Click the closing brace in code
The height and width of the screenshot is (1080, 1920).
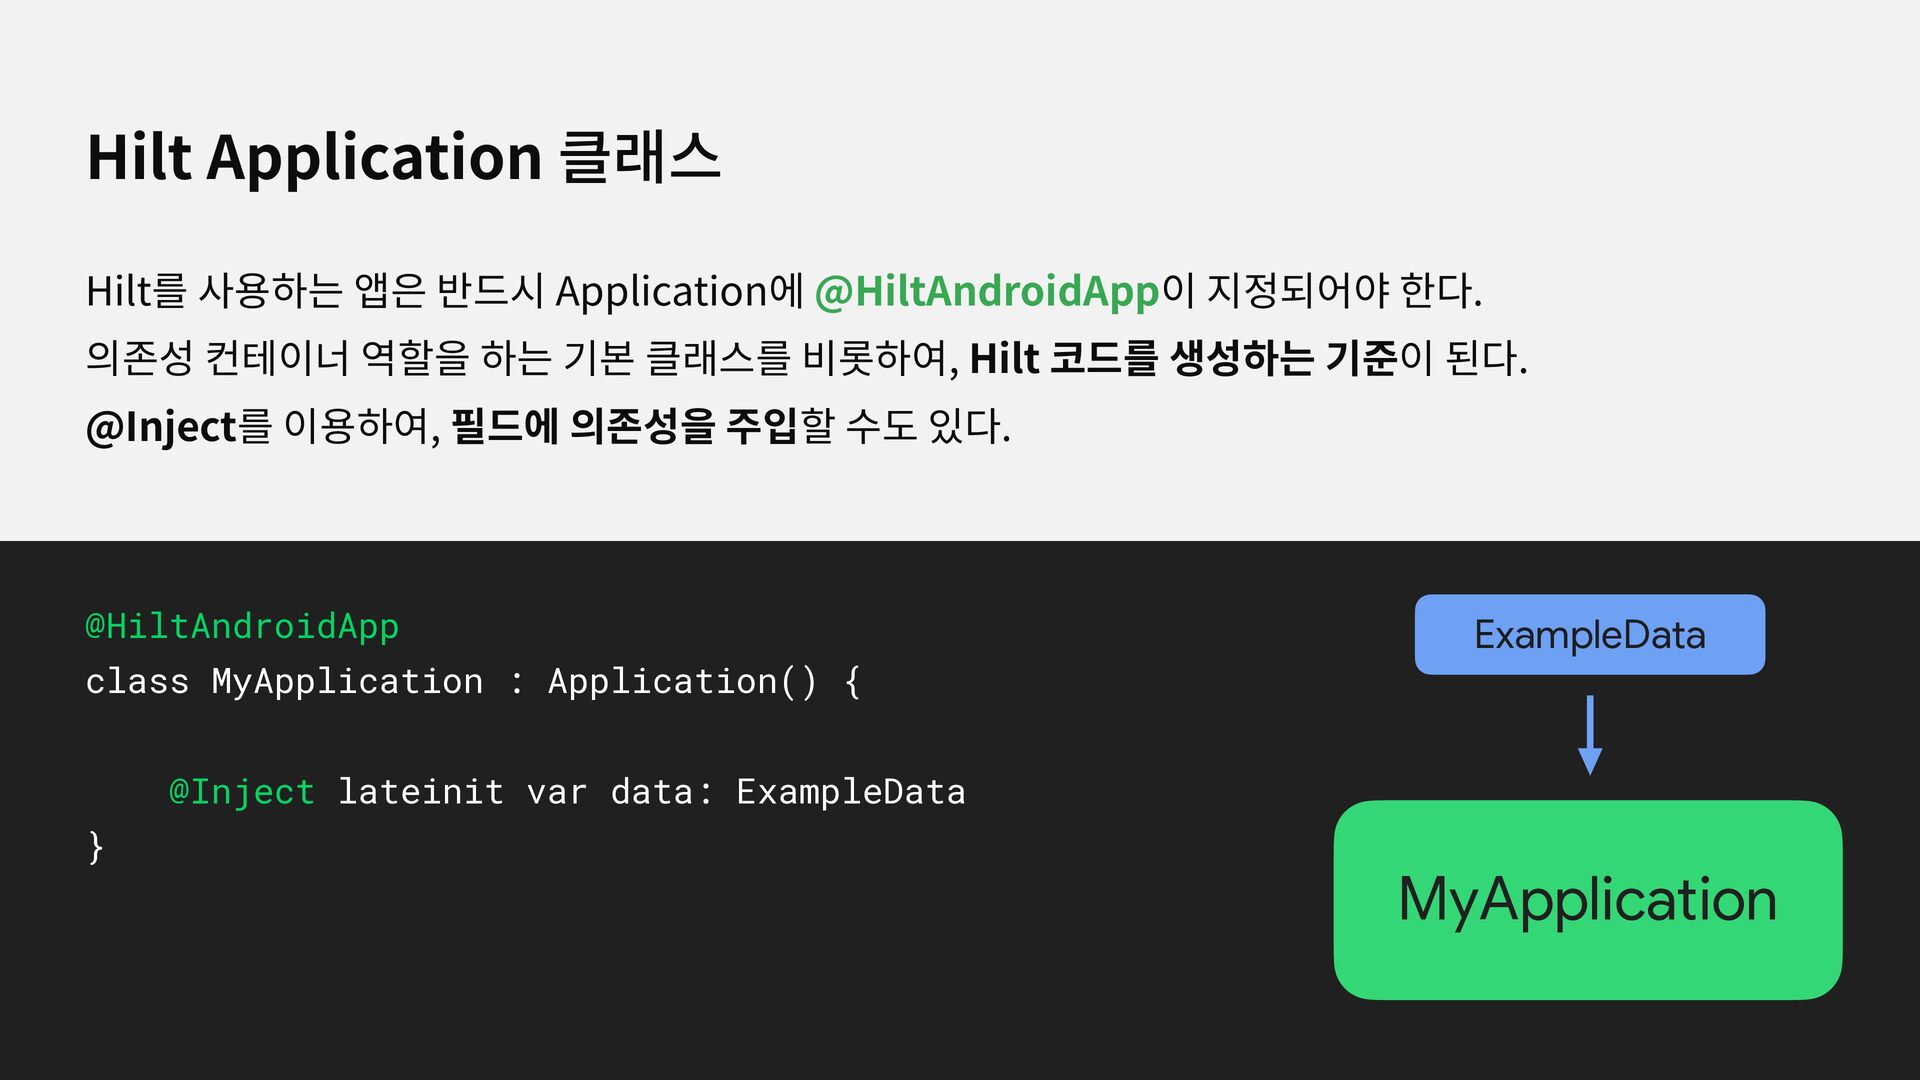[x=95, y=846]
